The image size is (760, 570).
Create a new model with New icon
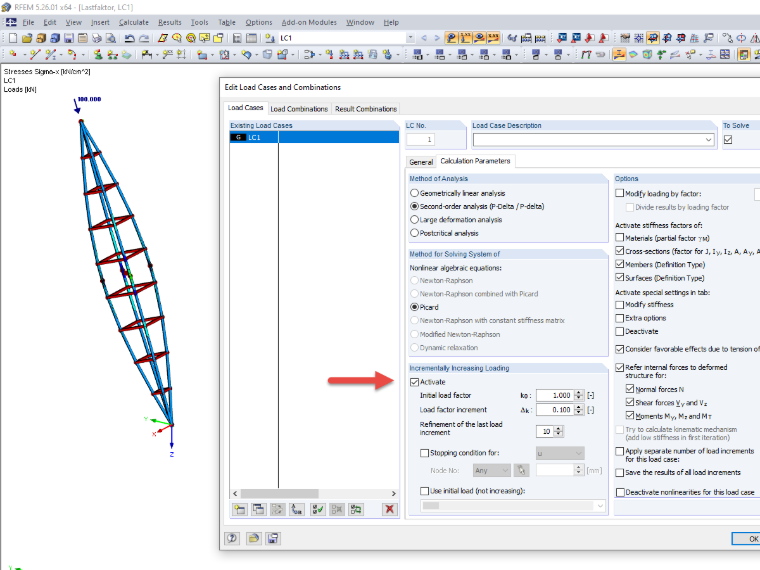coord(13,38)
